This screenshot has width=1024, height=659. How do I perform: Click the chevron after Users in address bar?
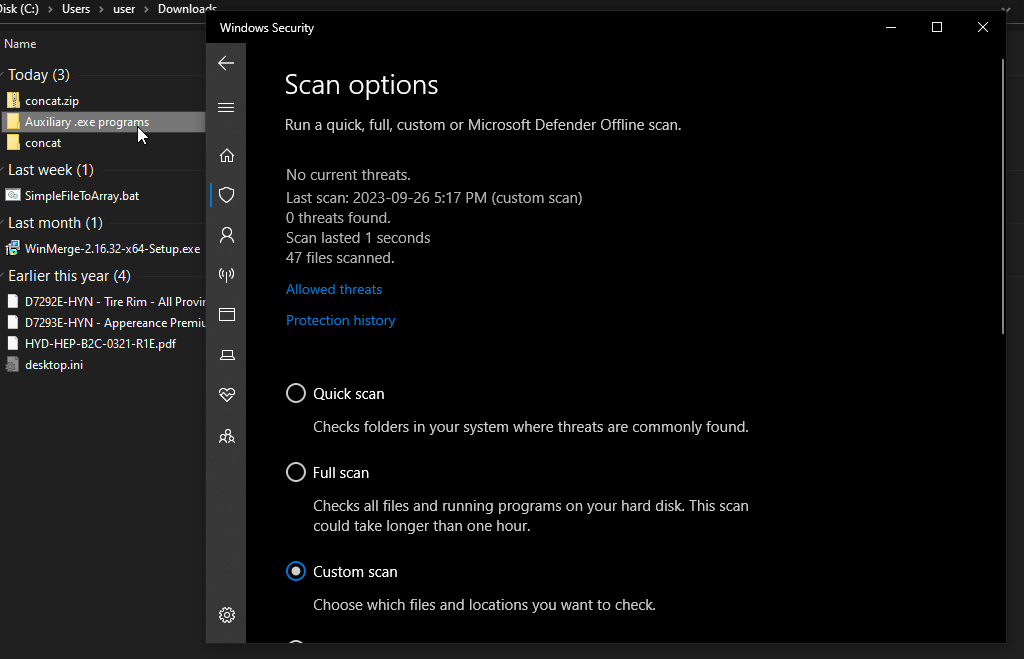pyautogui.click(x=102, y=9)
